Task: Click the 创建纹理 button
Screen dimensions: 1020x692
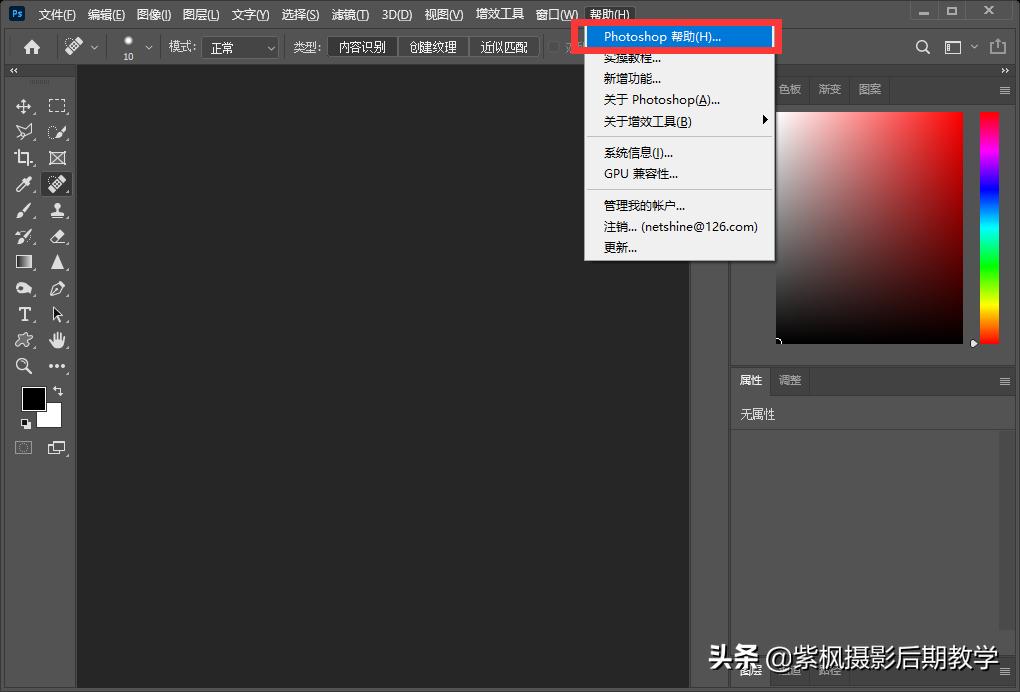Action: pyautogui.click(x=433, y=47)
